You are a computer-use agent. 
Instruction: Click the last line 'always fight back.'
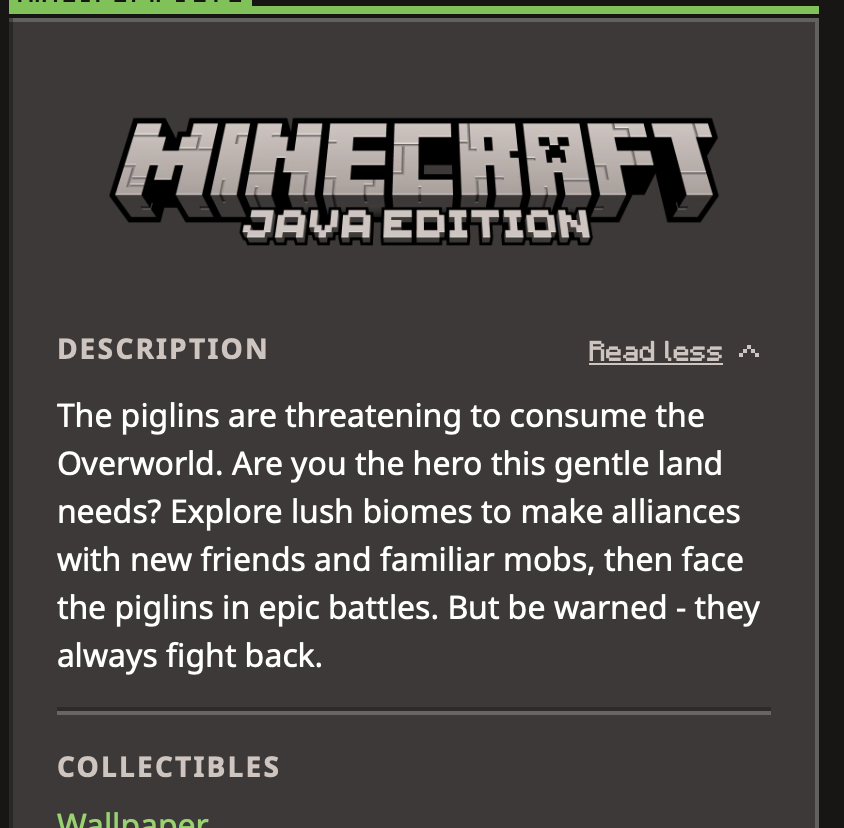(189, 656)
